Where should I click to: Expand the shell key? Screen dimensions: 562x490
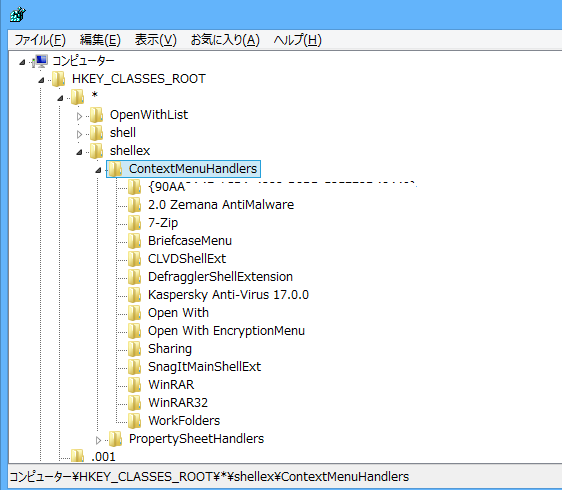80,134
